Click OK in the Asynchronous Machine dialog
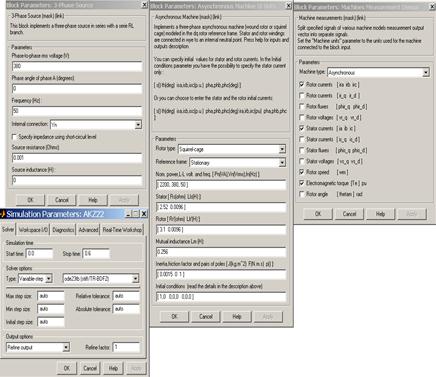The height and width of the screenshot is (377, 436). pos(174,317)
